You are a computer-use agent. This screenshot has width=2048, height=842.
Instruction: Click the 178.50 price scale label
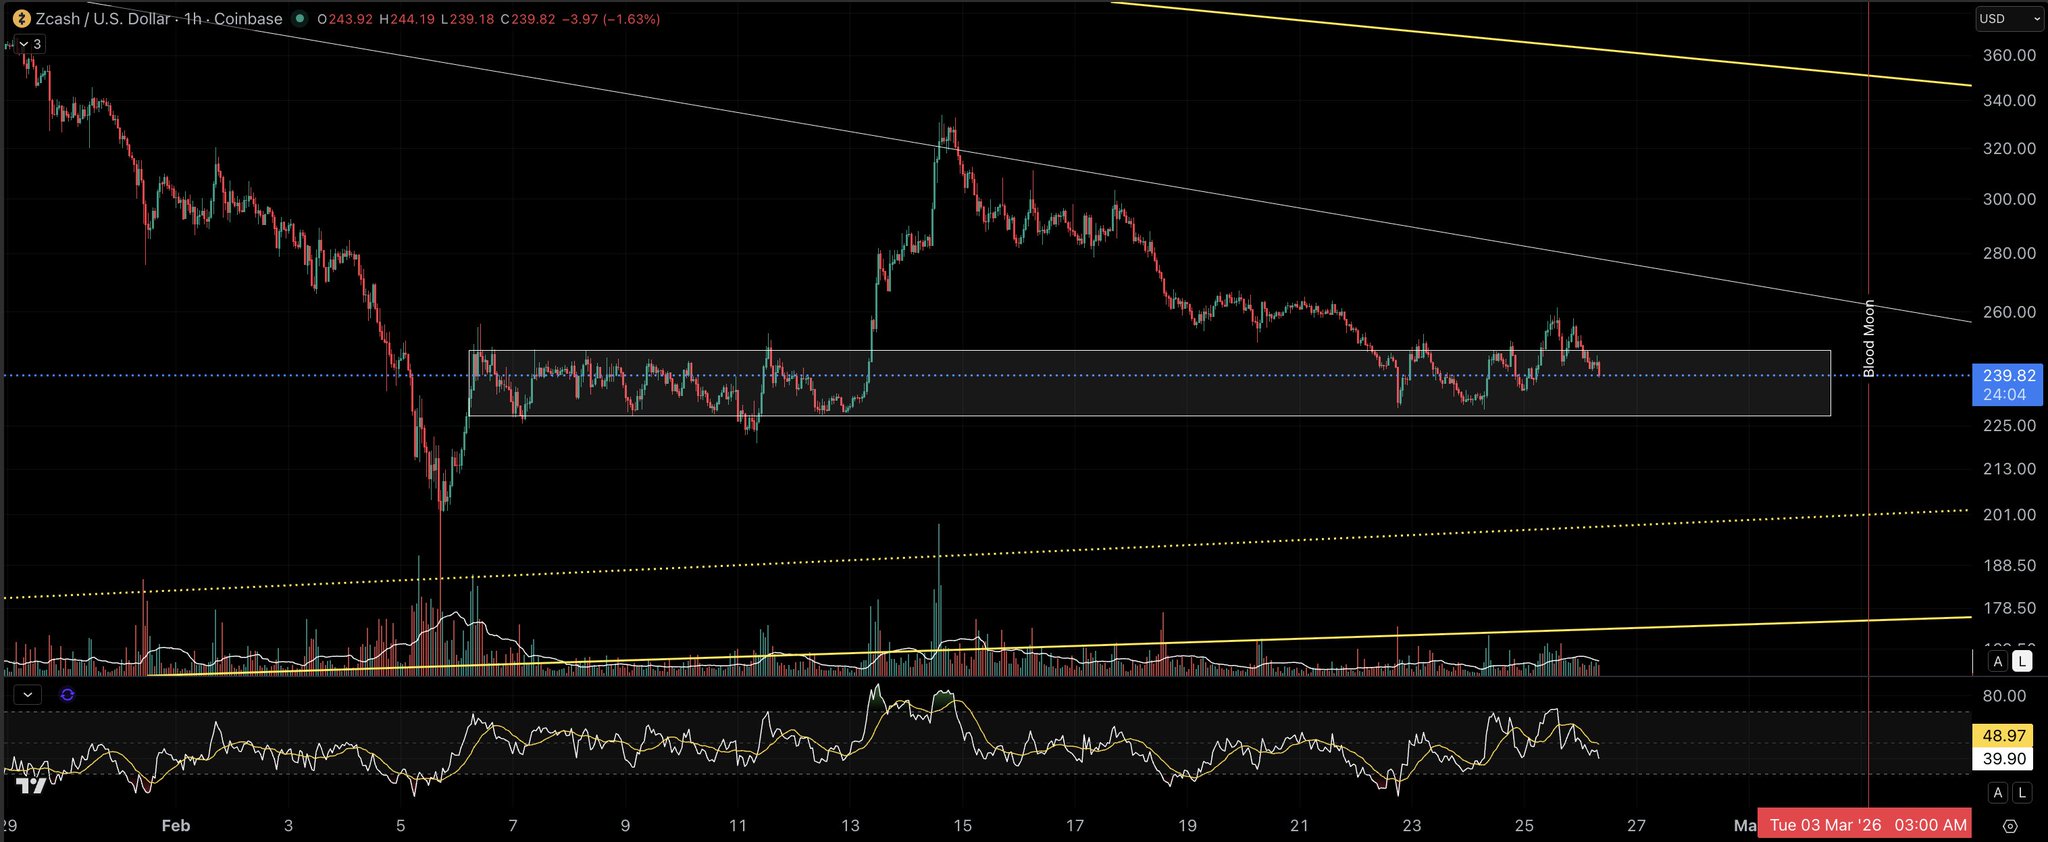(x=2009, y=608)
